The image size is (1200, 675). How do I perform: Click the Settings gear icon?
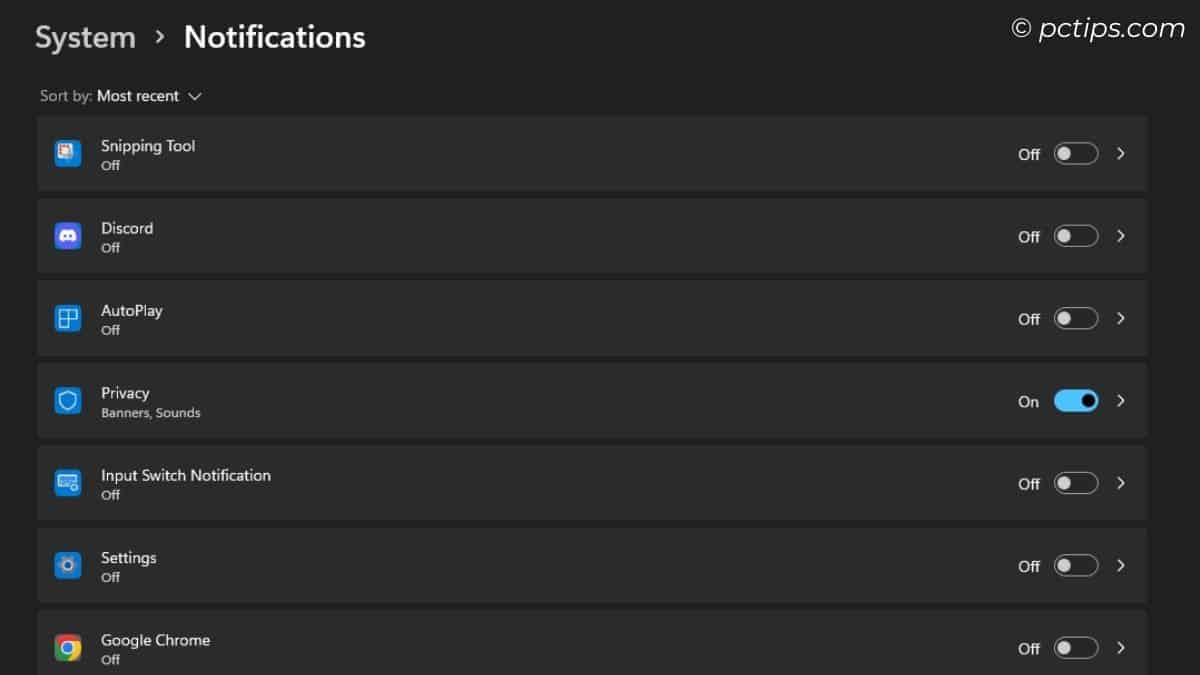point(67,565)
